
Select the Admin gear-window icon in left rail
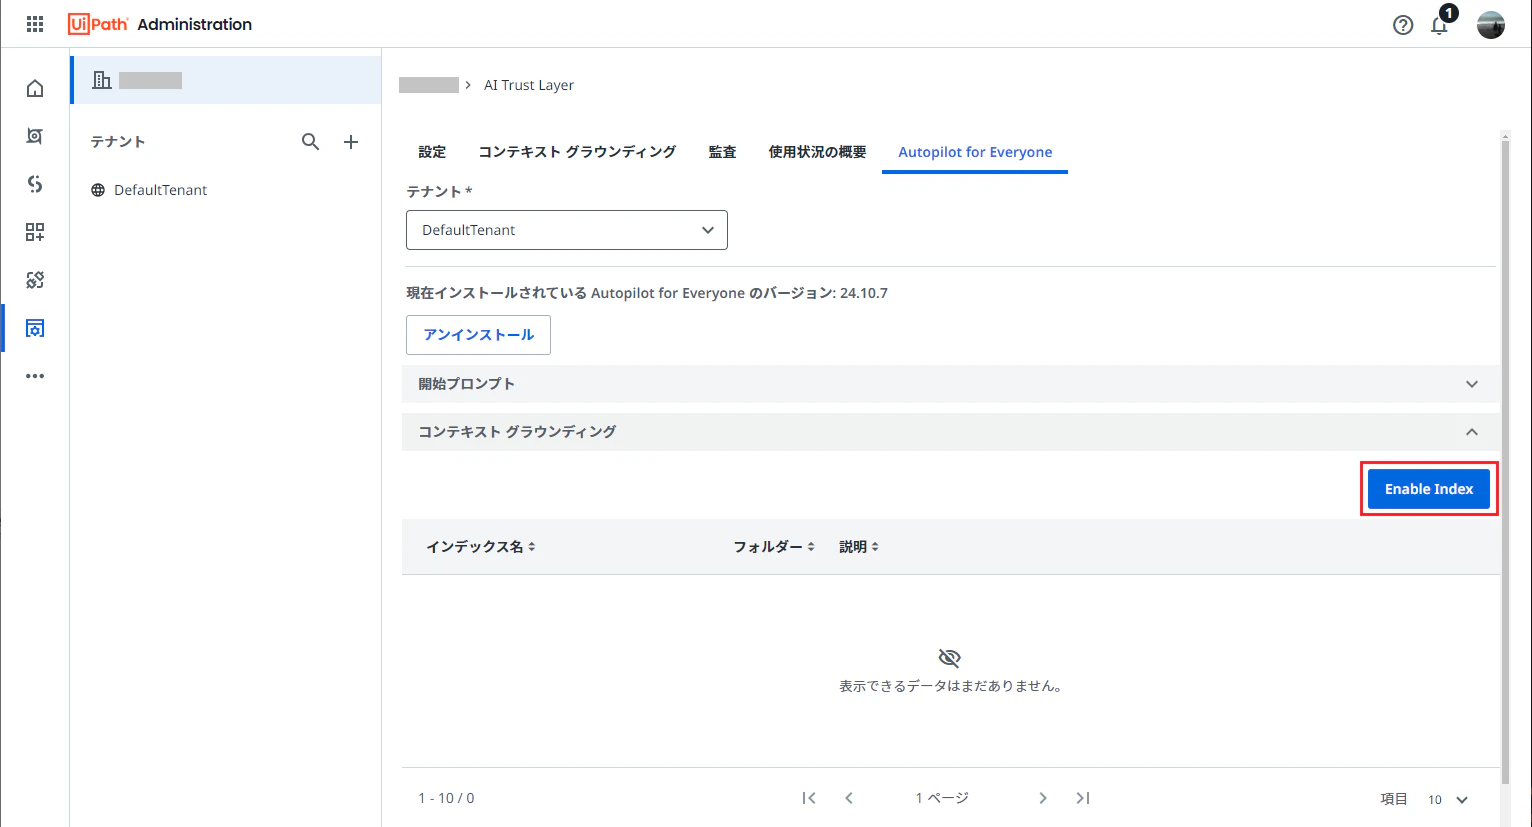[x=35, y=328]
